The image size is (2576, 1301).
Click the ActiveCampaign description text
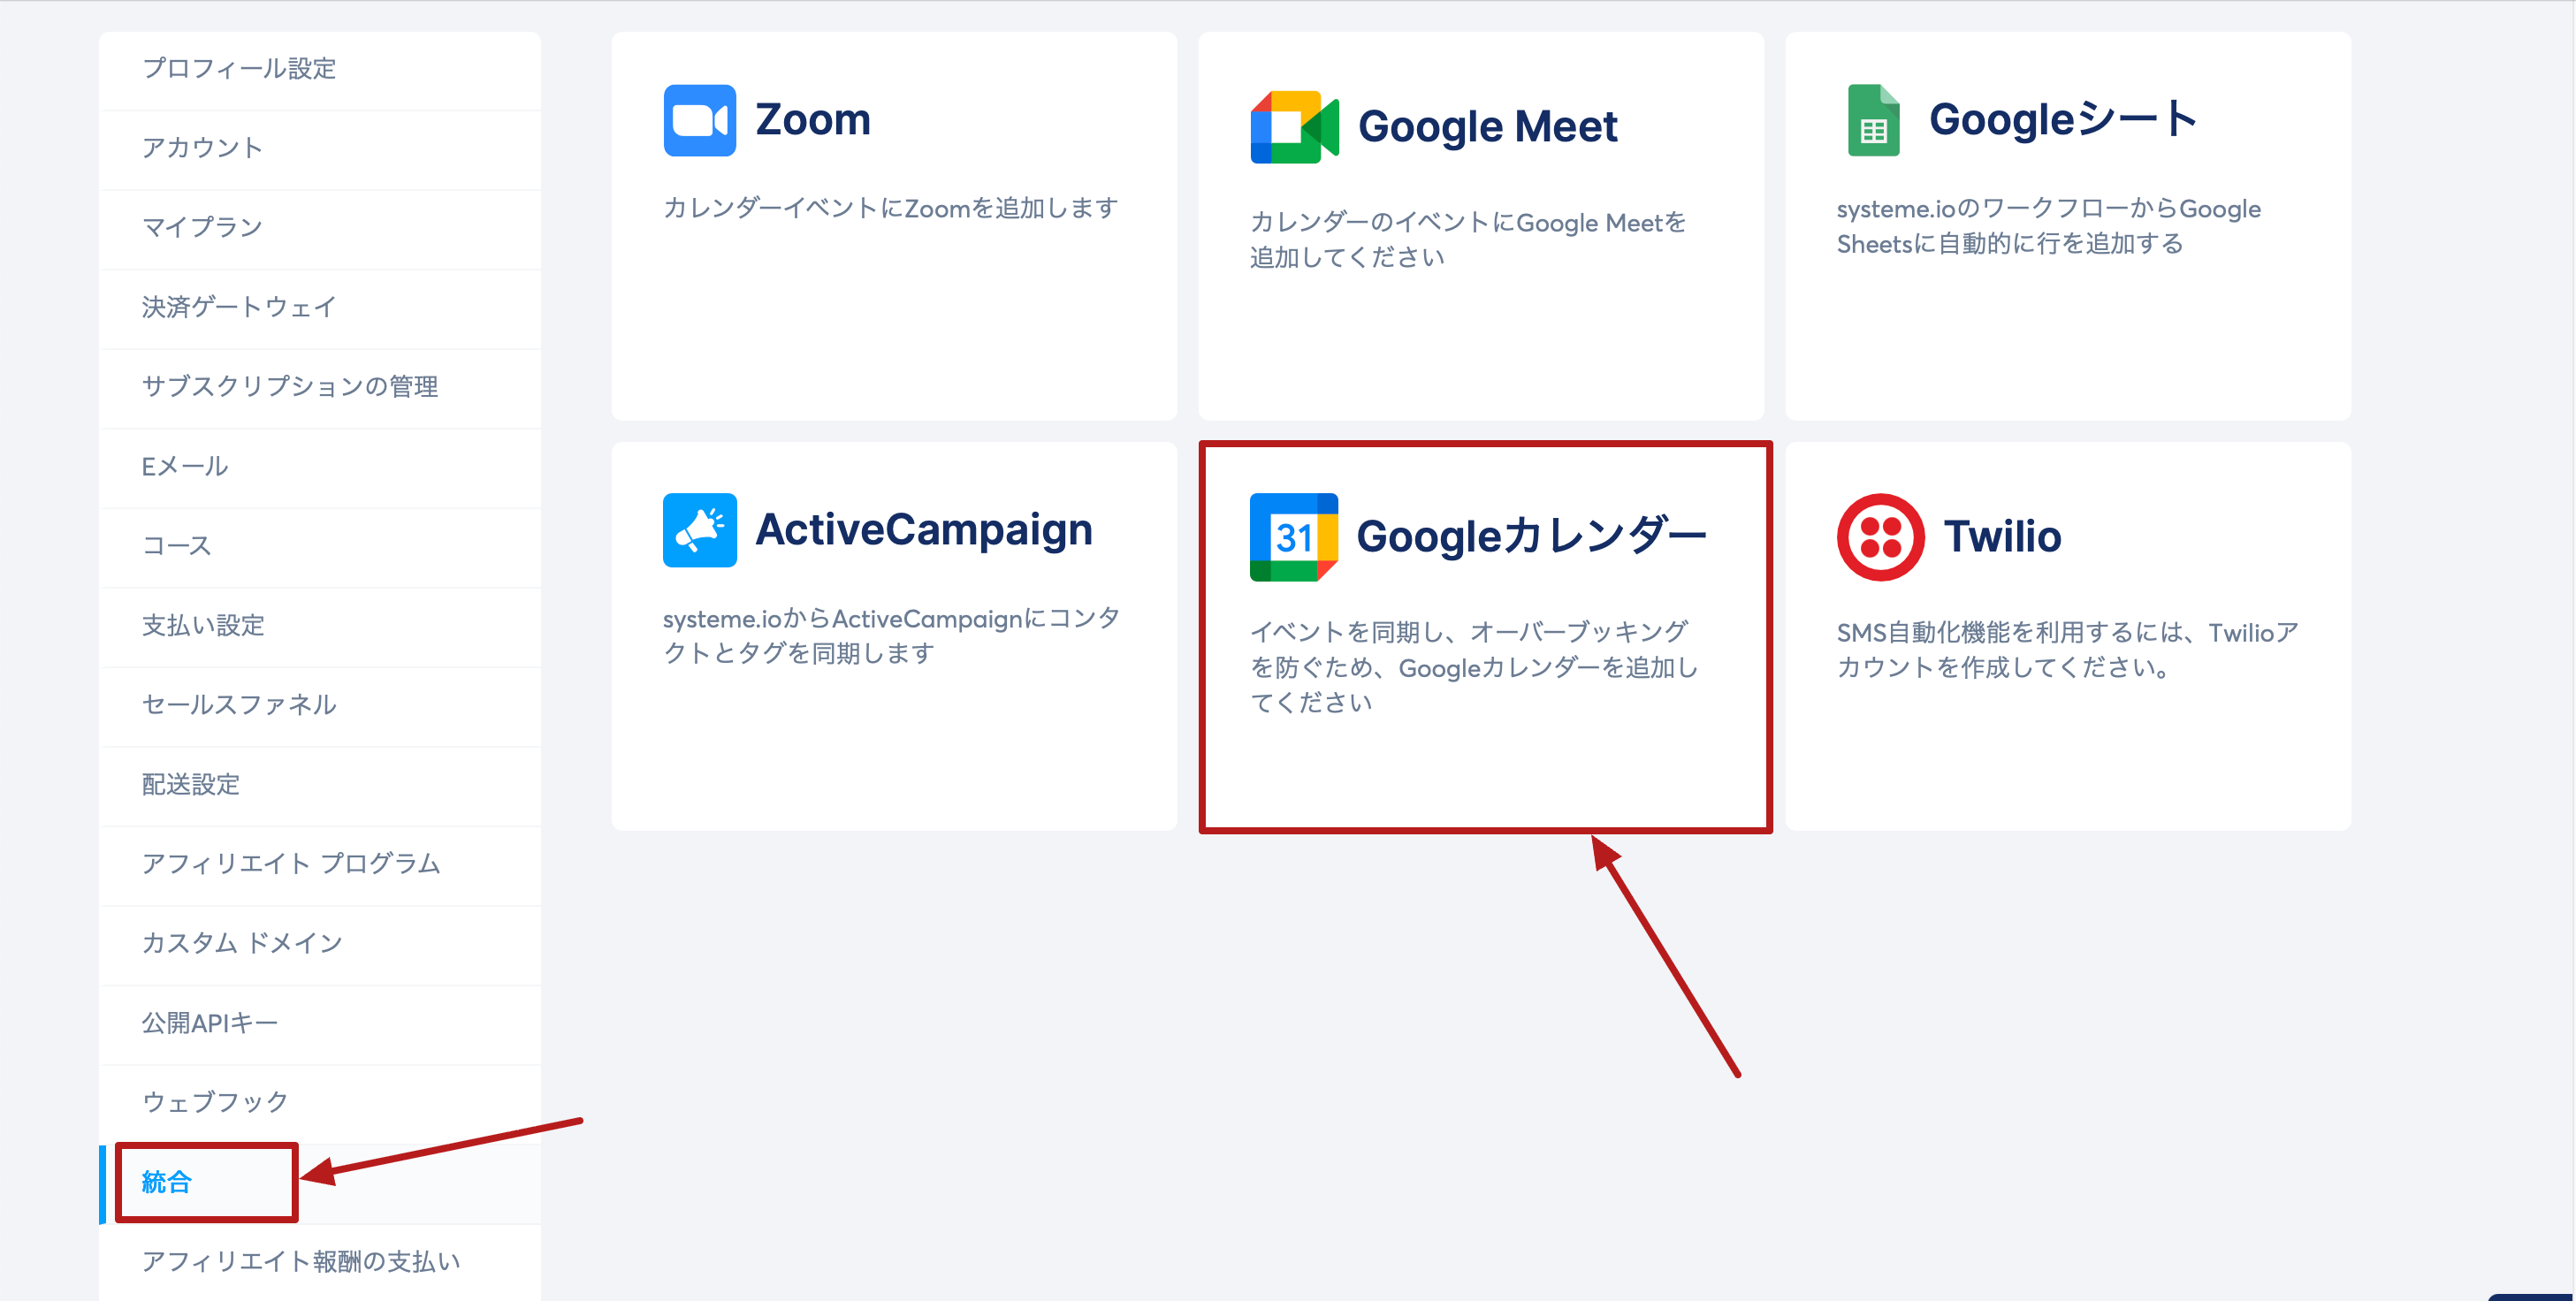(890, 636)
